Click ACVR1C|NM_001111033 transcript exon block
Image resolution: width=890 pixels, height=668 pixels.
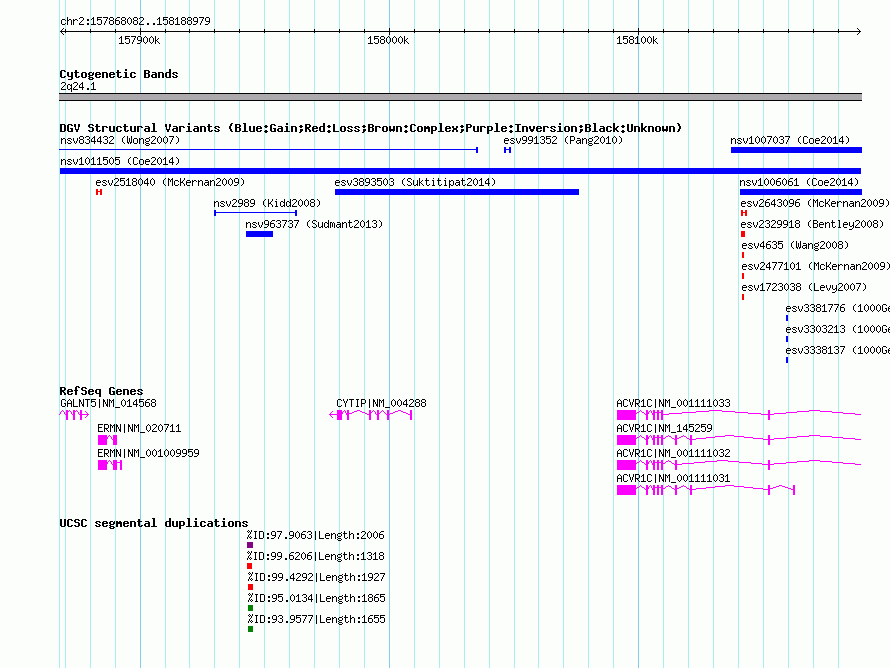(627, 415)
